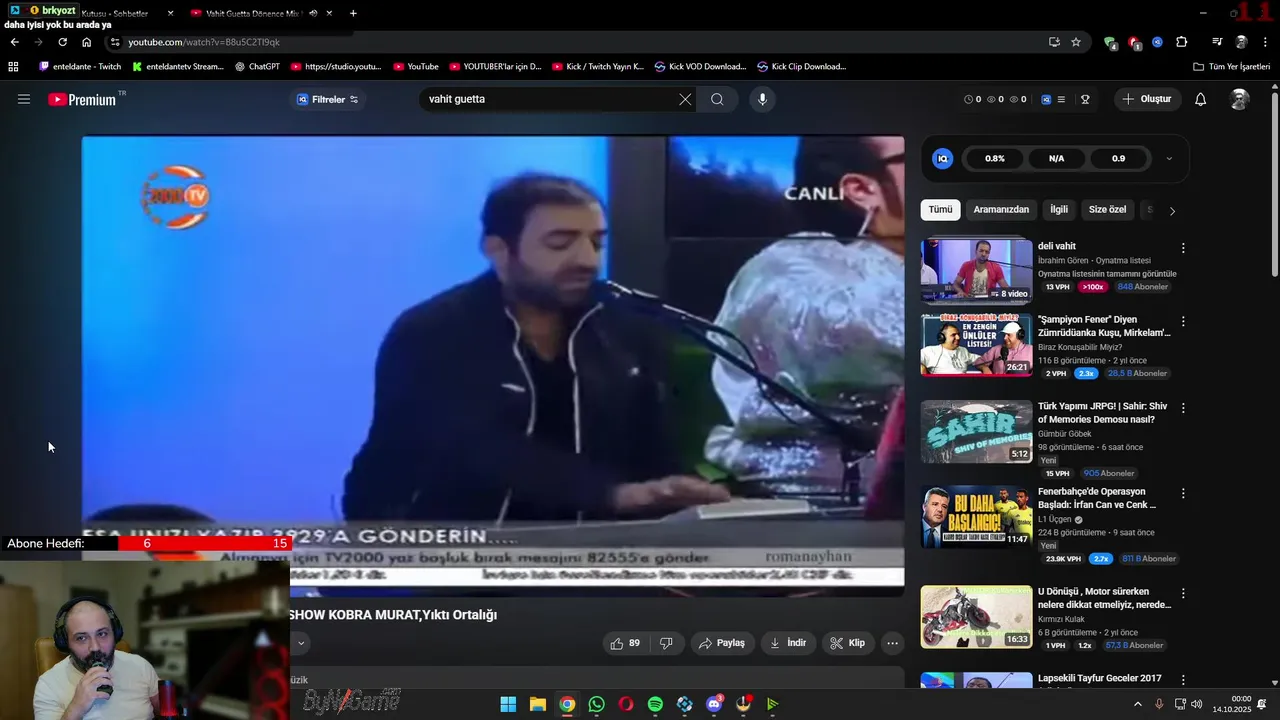The width and height of the screenshot is (1280, 720).
Task: Open browser home page button
Action: click(86, 42)
